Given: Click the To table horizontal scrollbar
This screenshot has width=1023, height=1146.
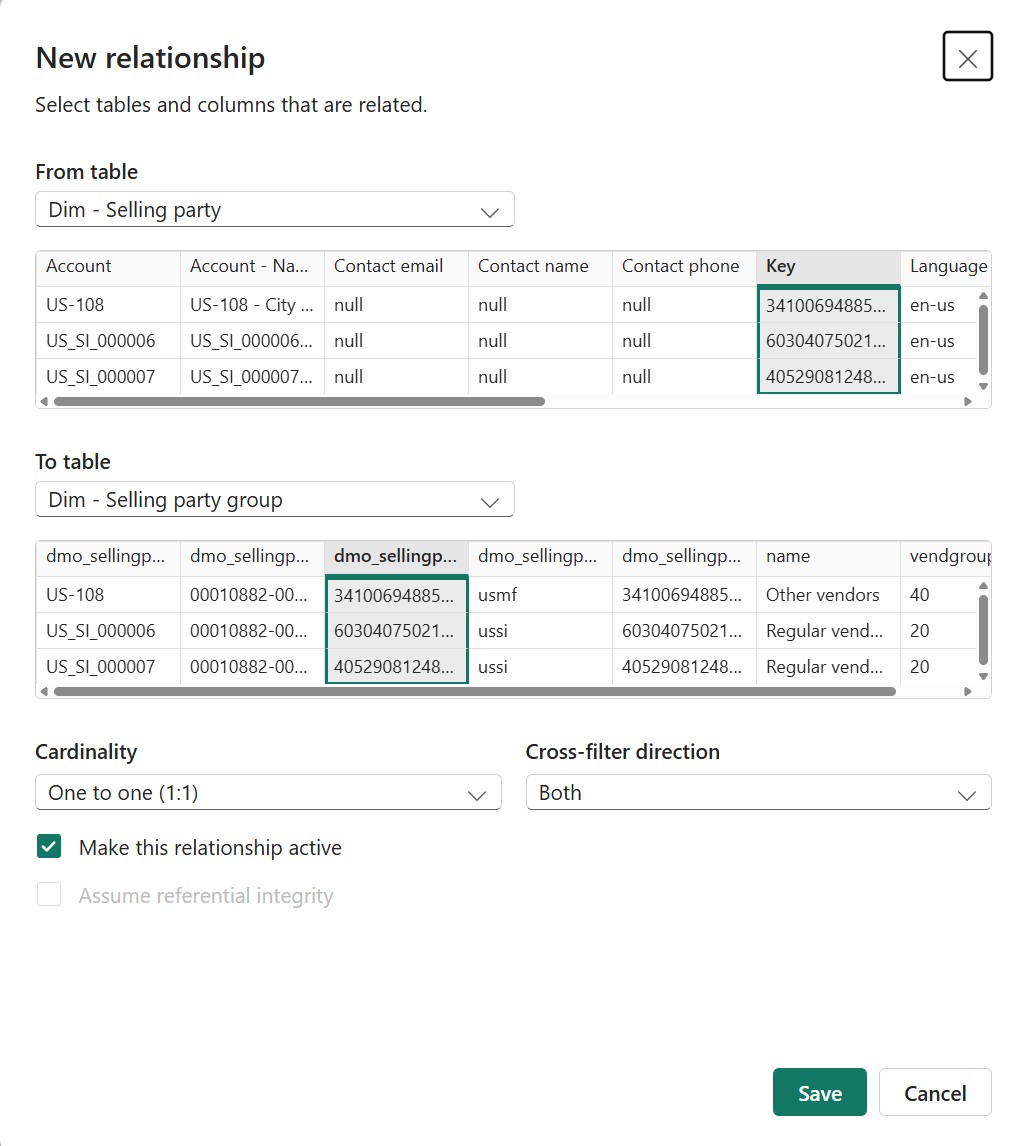Looking at the screenshot, I should 474,691.
